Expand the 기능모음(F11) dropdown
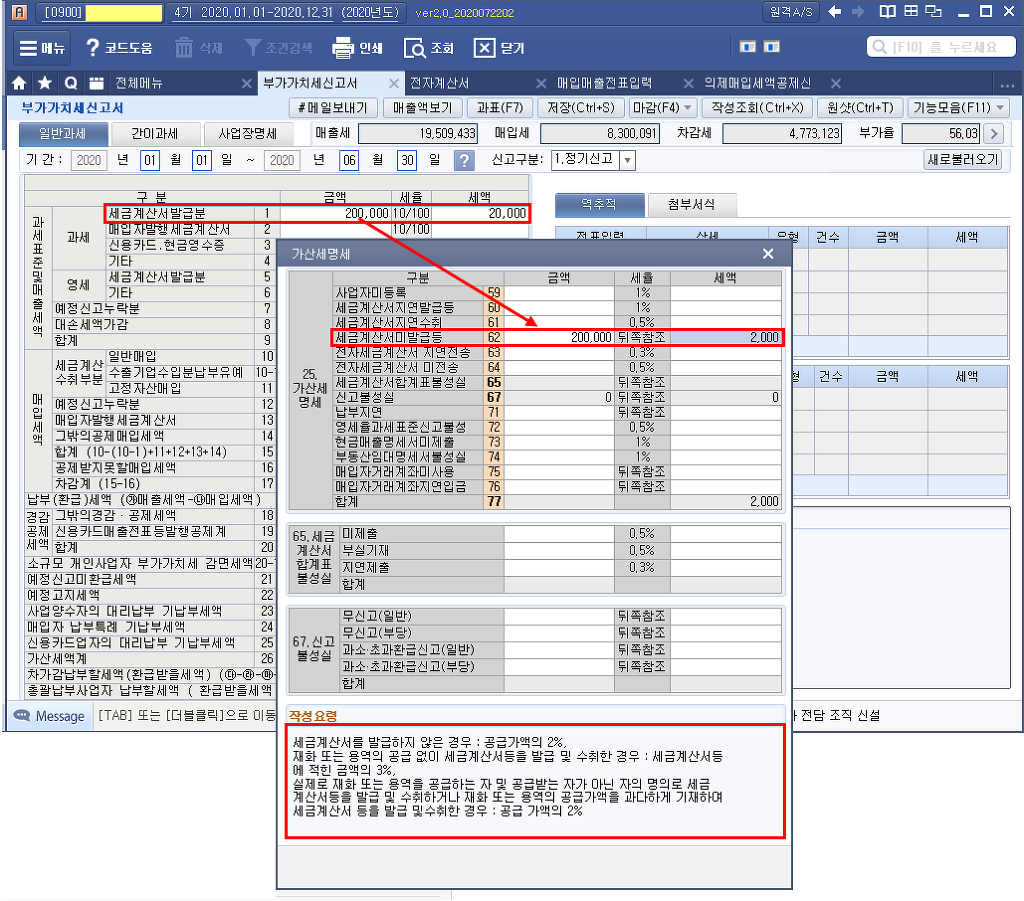1024x901 pixels. click(x=1000, y=108)
